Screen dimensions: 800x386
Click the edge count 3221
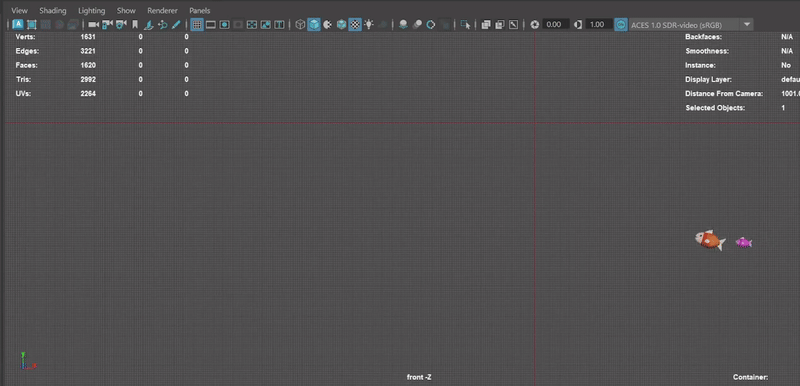click(x=88, y=51)
